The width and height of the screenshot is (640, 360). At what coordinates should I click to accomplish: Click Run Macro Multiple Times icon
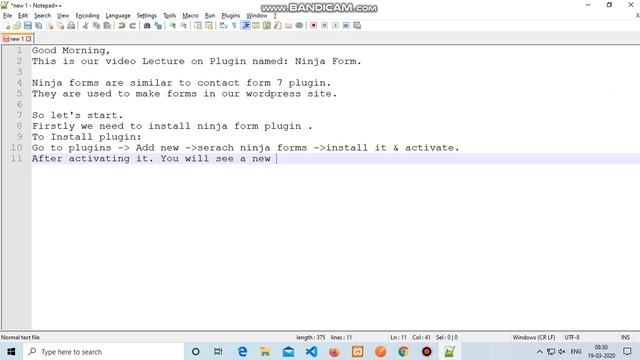[346, 26]
